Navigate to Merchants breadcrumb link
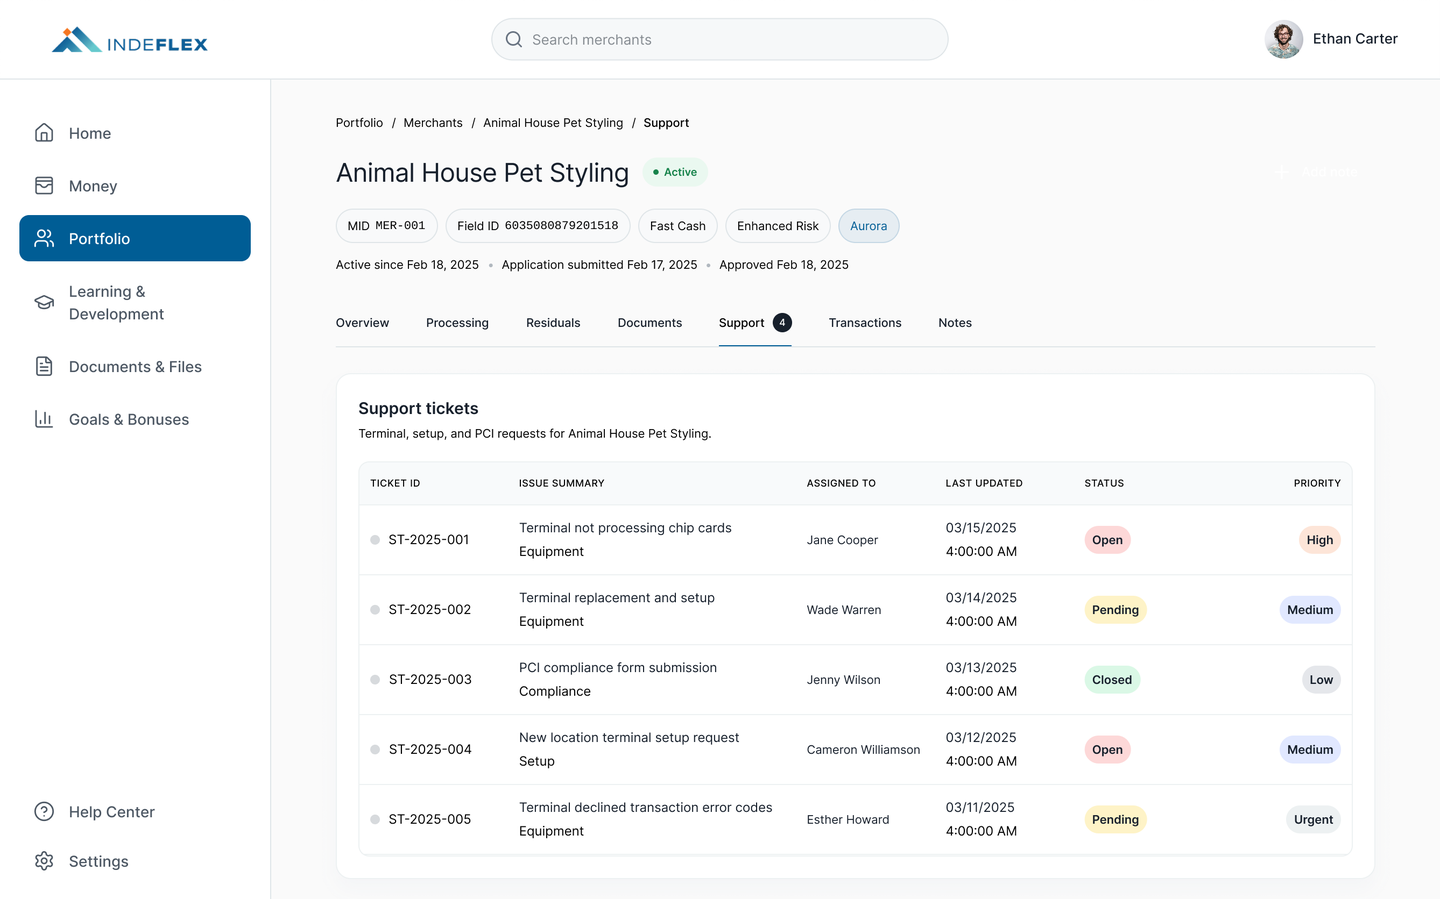1440x899 pixels. 433,123
